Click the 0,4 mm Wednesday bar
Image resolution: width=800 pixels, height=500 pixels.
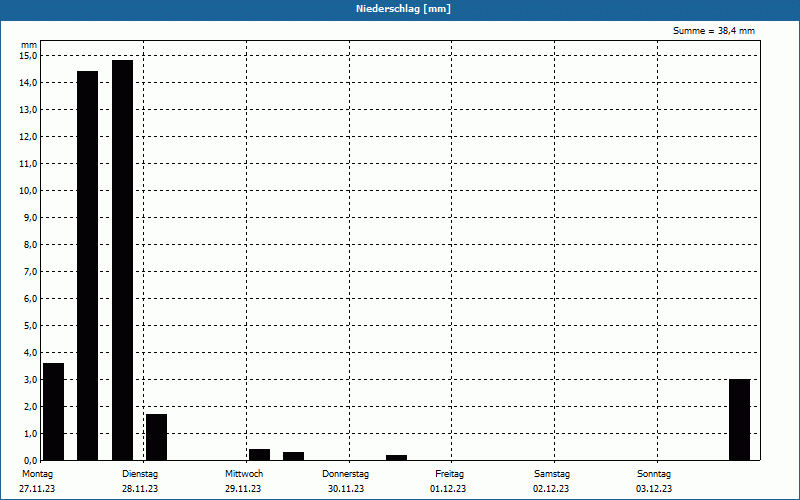tap(259, 455)
